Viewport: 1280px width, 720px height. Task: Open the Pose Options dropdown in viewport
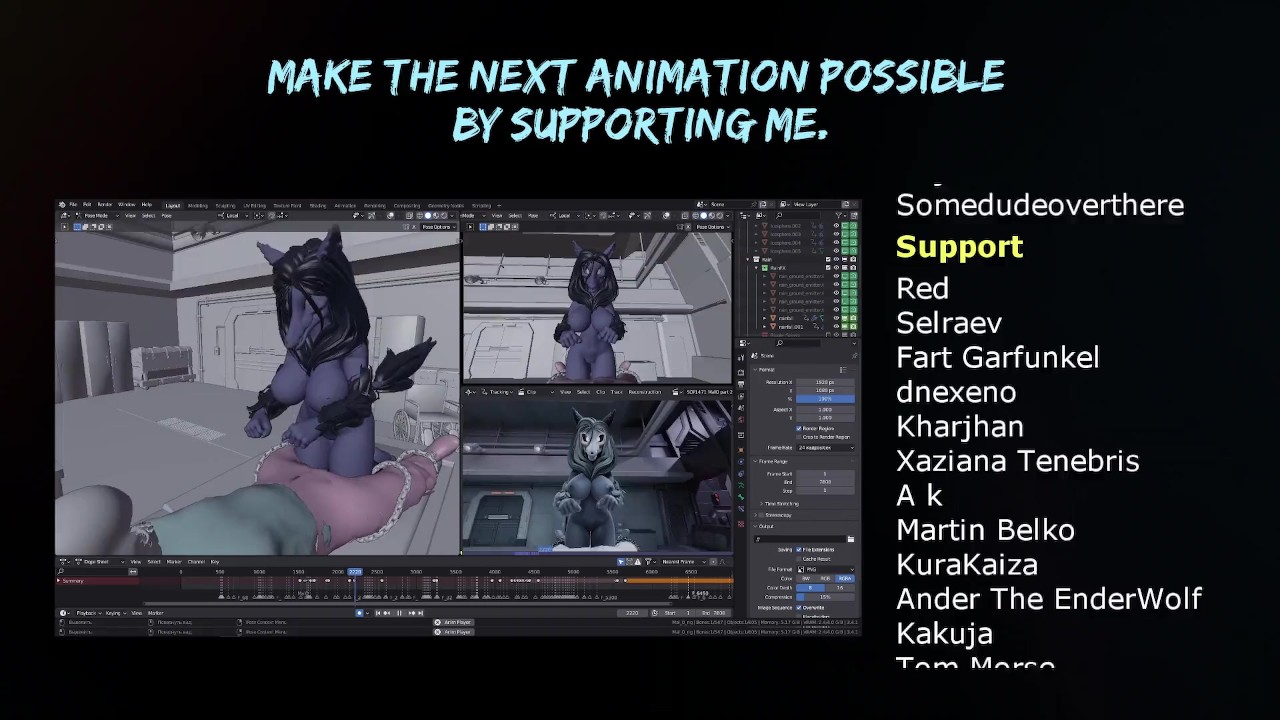pos(437,227)
